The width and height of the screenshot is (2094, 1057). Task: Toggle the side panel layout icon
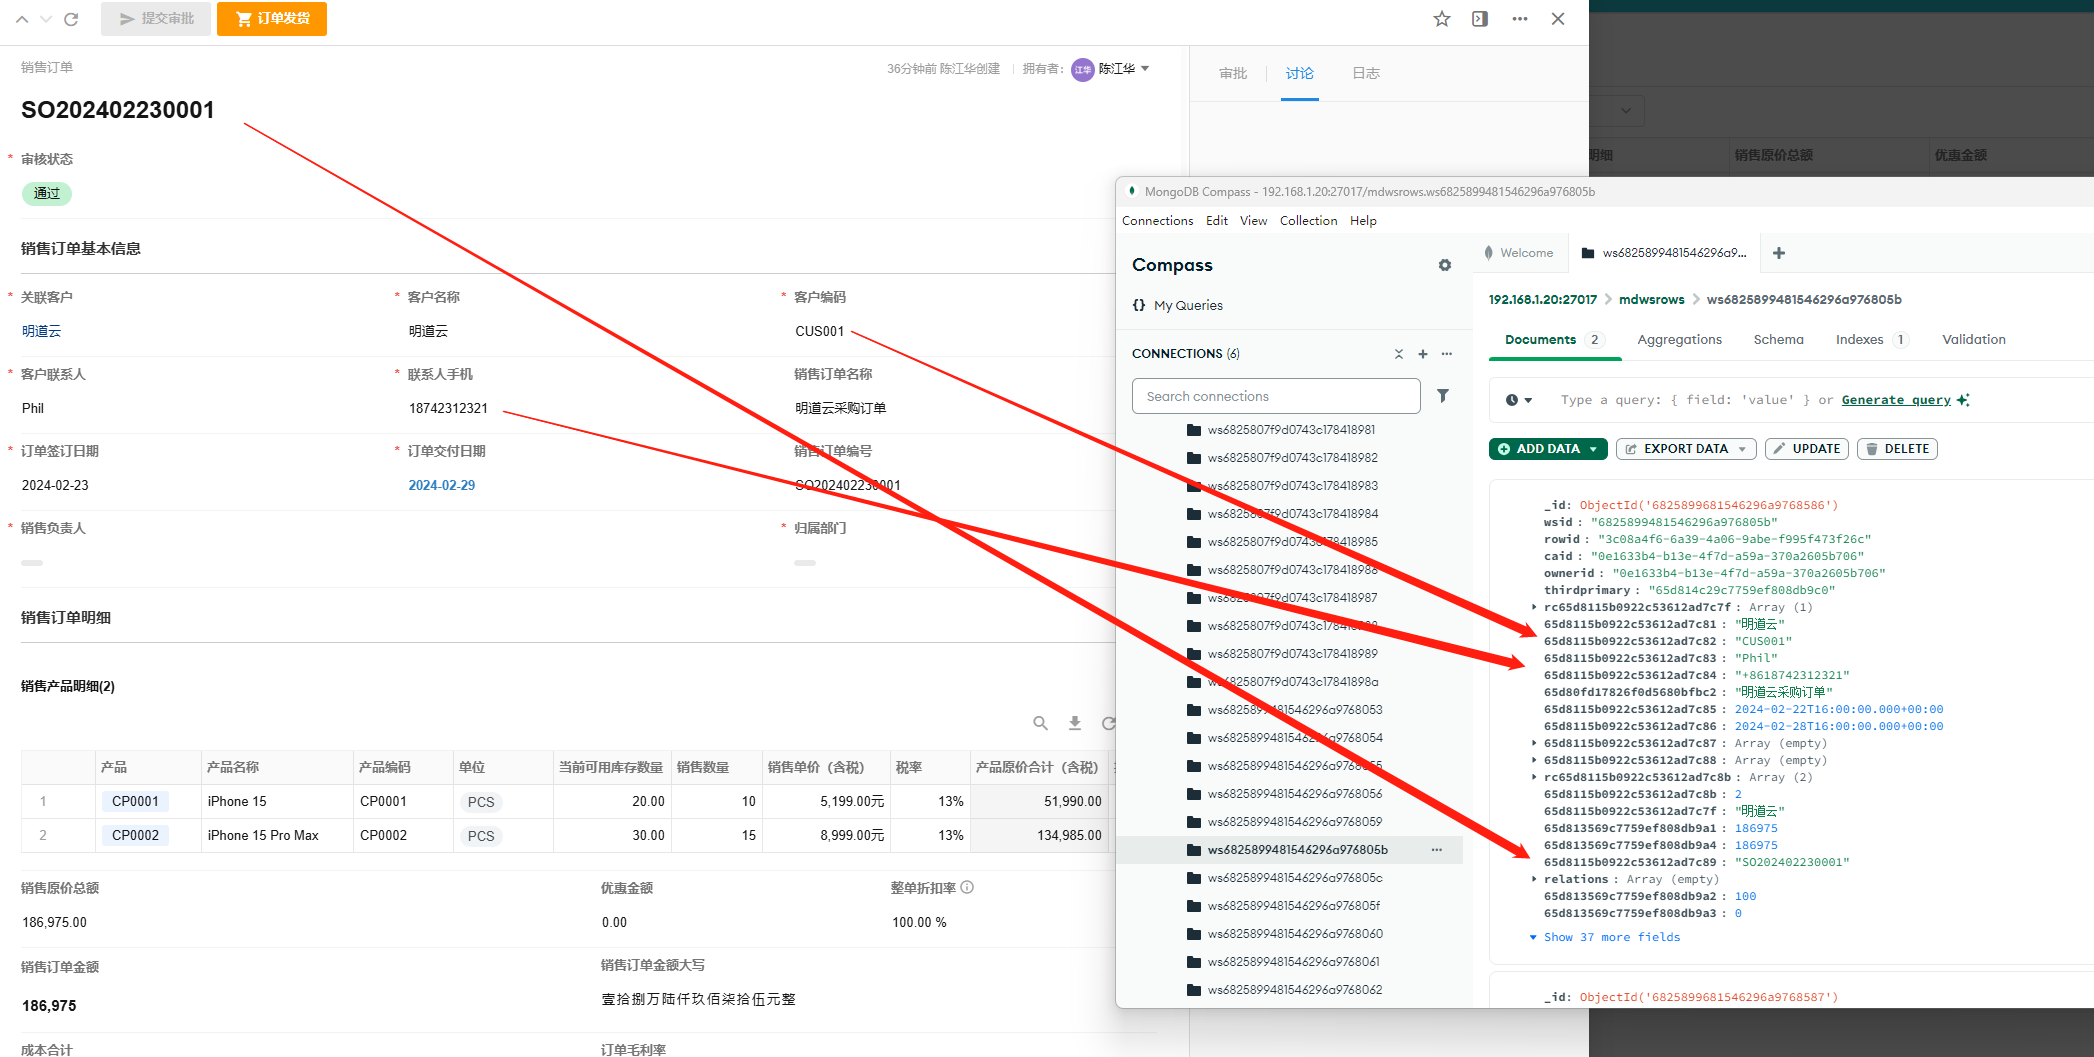tap(1480, 19)
